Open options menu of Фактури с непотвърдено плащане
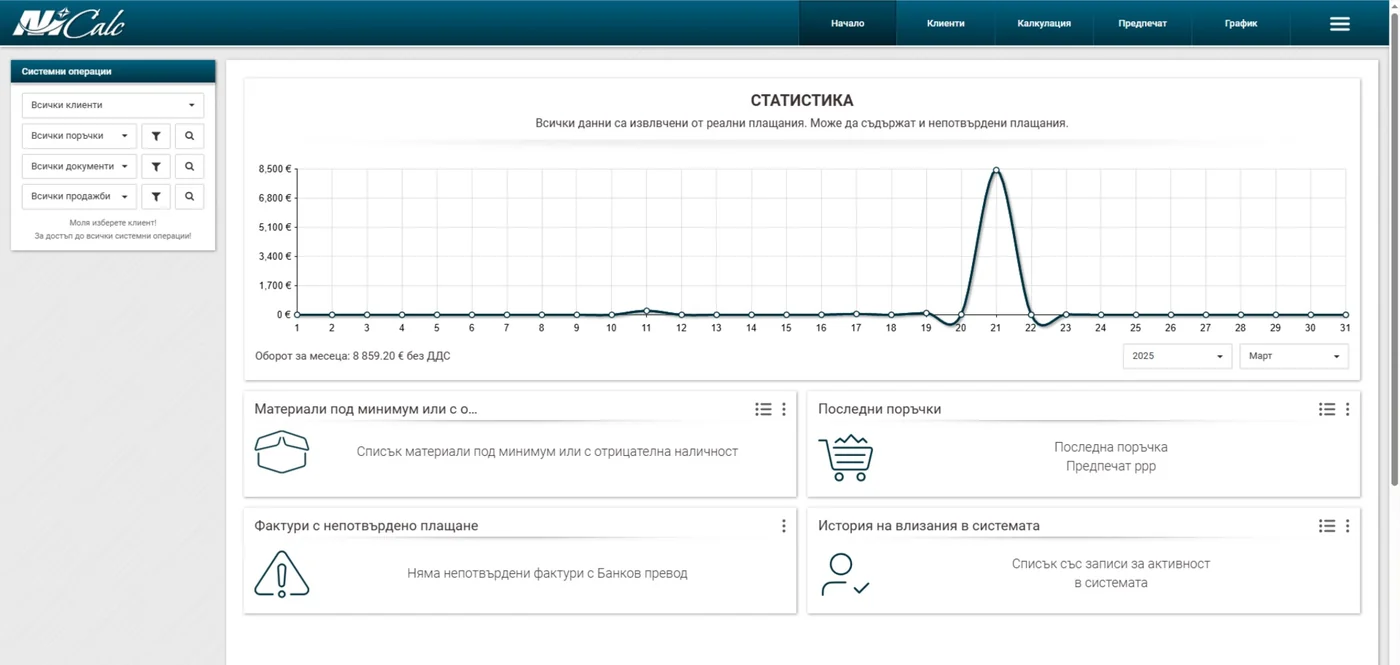 [x=784, y=526]
